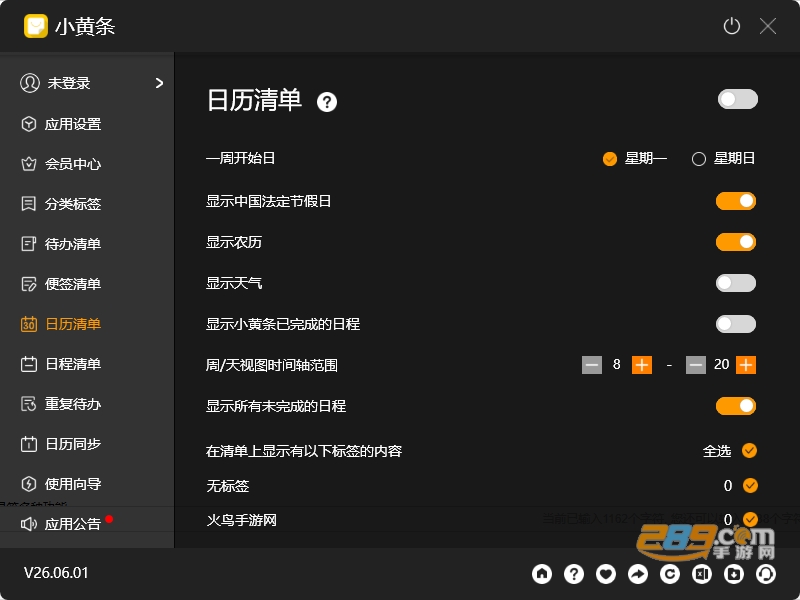This screenshot has width=800, height=600.
Task: Click the heart favorite icon in the bottom bar
Action: click(x=606, y=574)
